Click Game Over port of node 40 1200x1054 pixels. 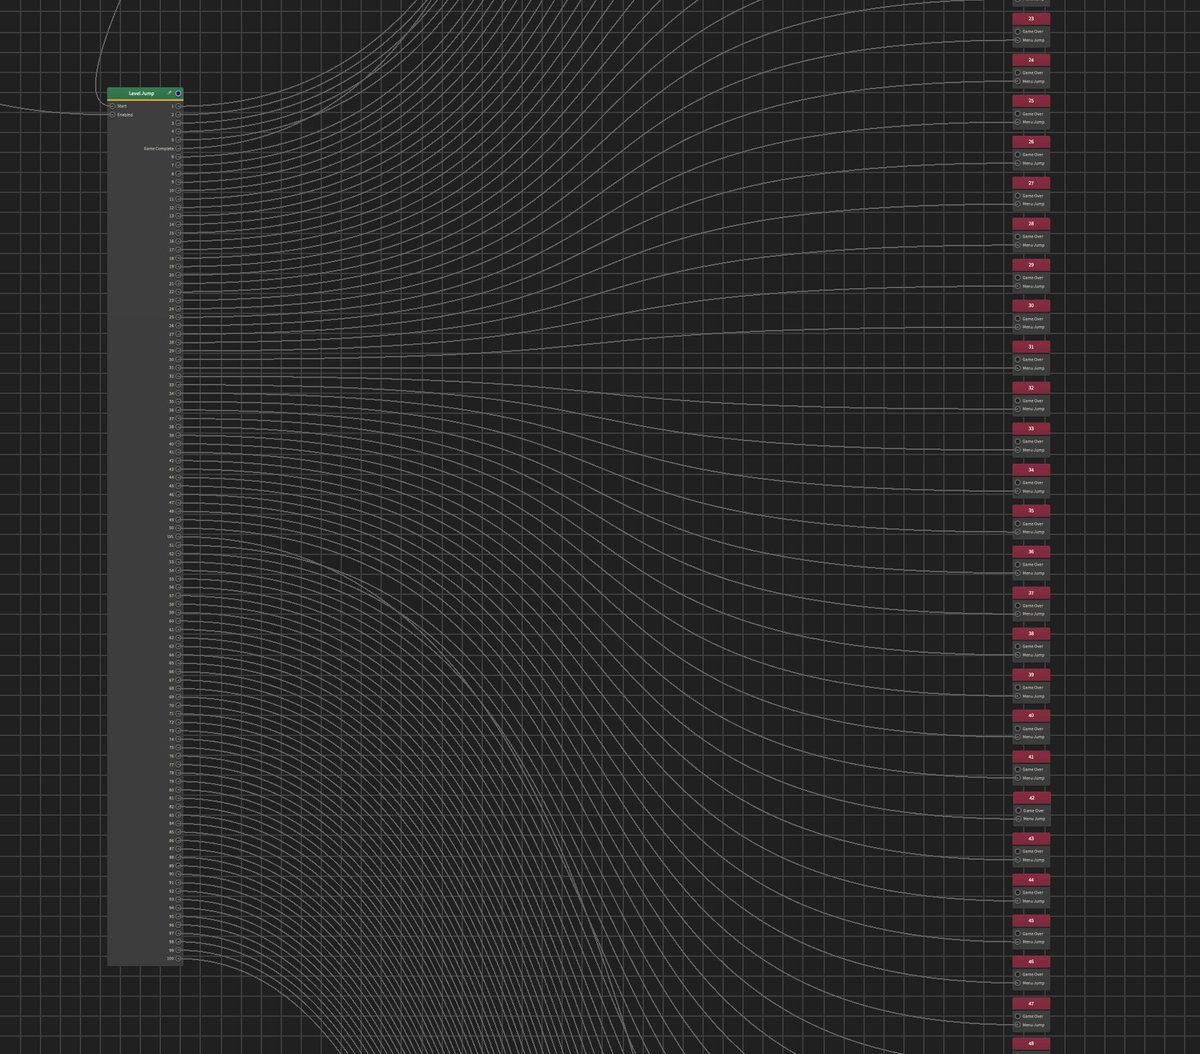point(1018,729)
